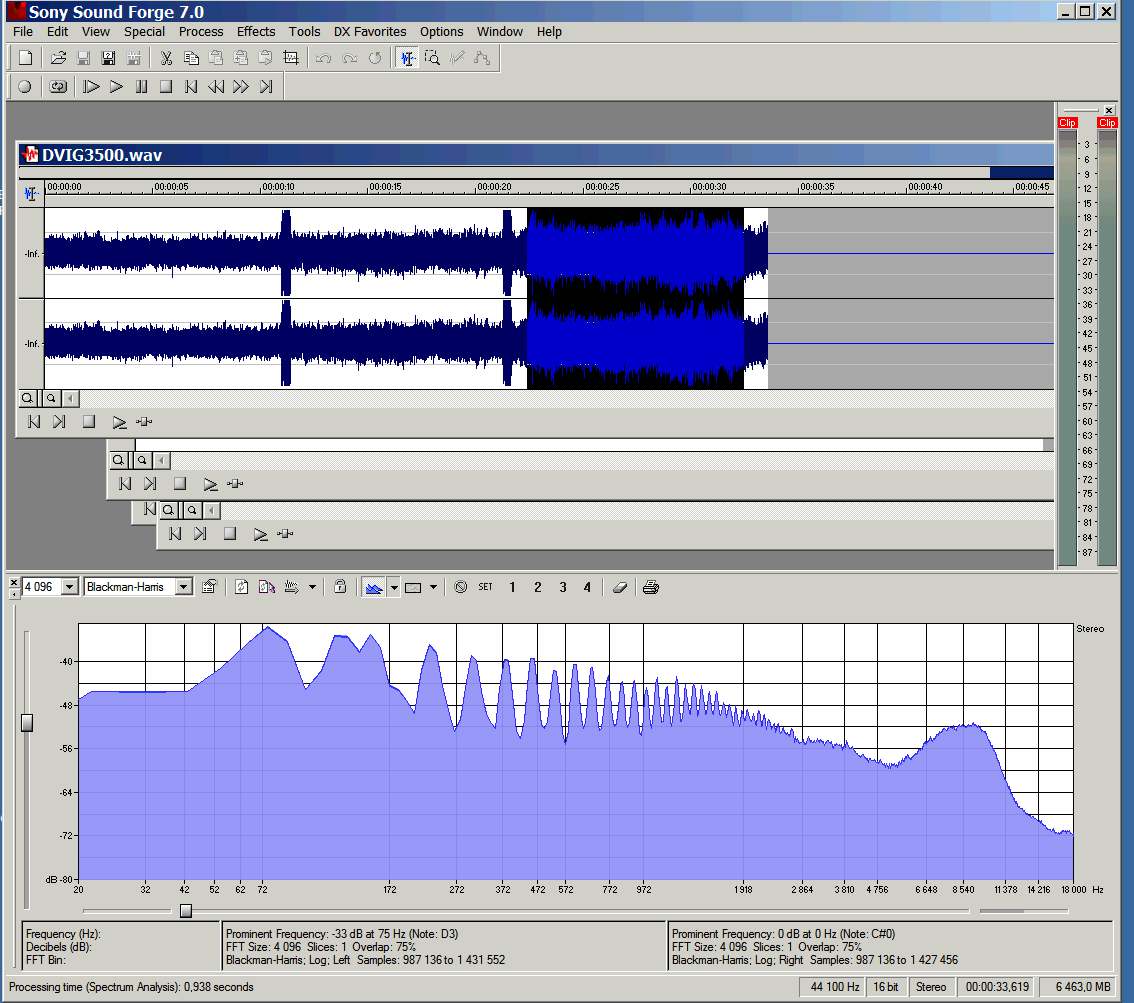Screen dimensions: 1134x1003
Task: Click the horizontal slider thumb below the spectrum
Action: pyautogui.click(x=186, y=910)
